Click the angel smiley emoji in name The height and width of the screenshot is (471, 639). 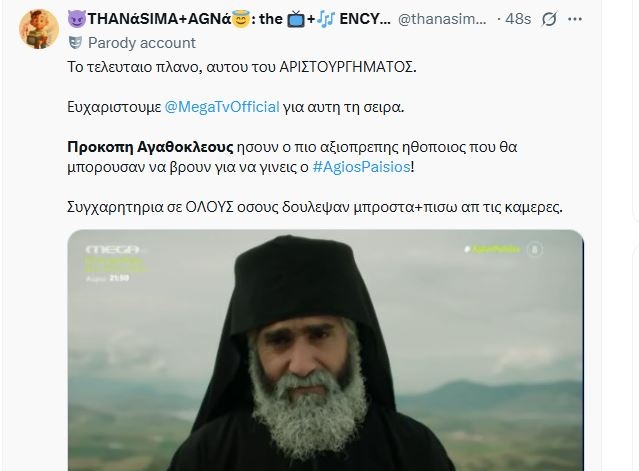[x=241, y=19]
